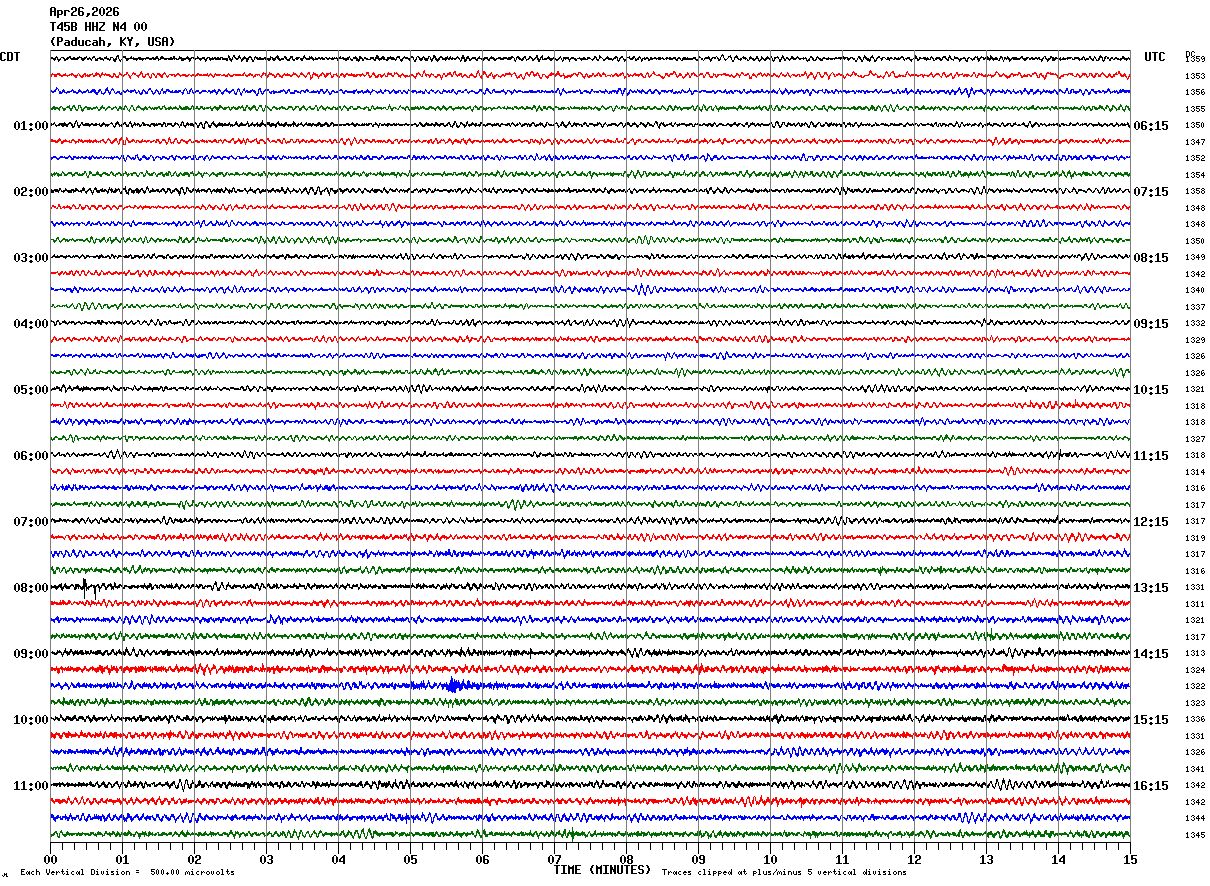
Task: Click the DC value 1354
Action: (1194, 175)
